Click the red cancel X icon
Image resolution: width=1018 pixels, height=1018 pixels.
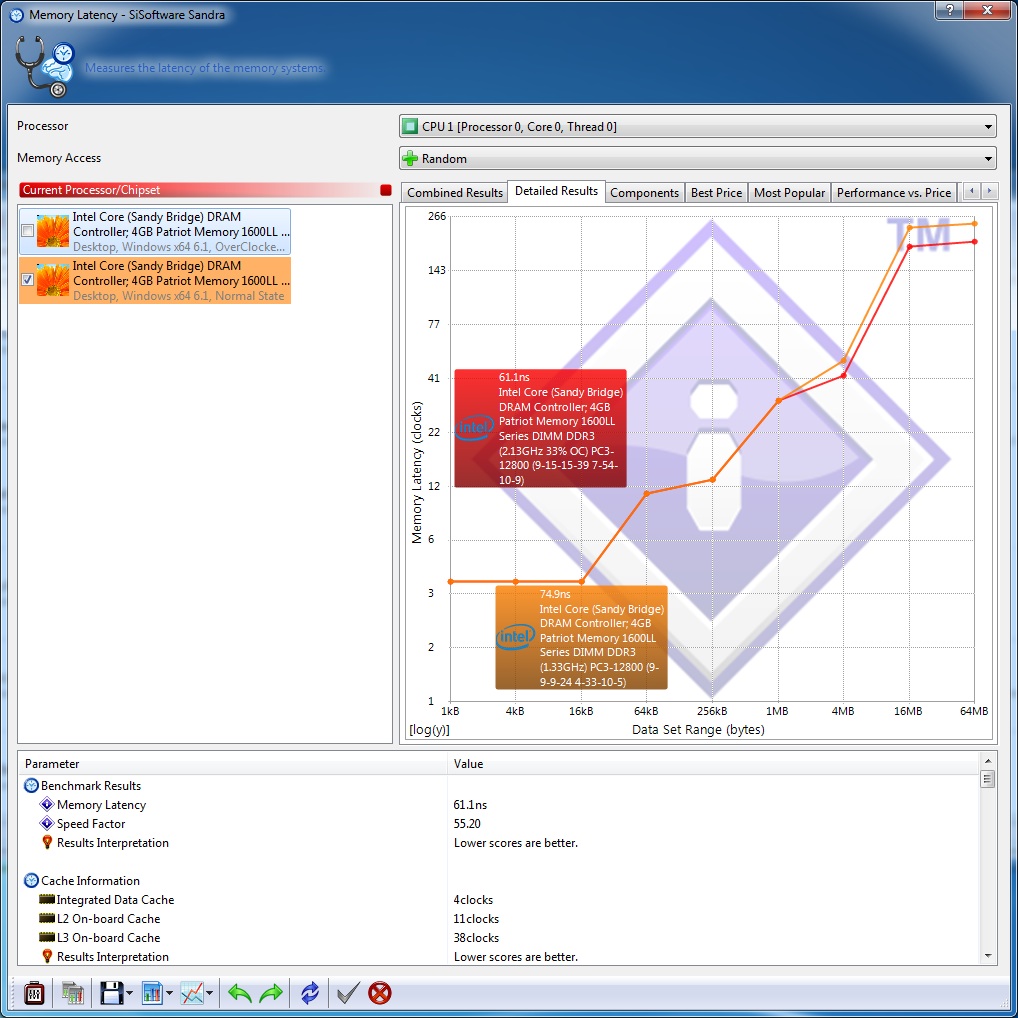coord(380,993)
